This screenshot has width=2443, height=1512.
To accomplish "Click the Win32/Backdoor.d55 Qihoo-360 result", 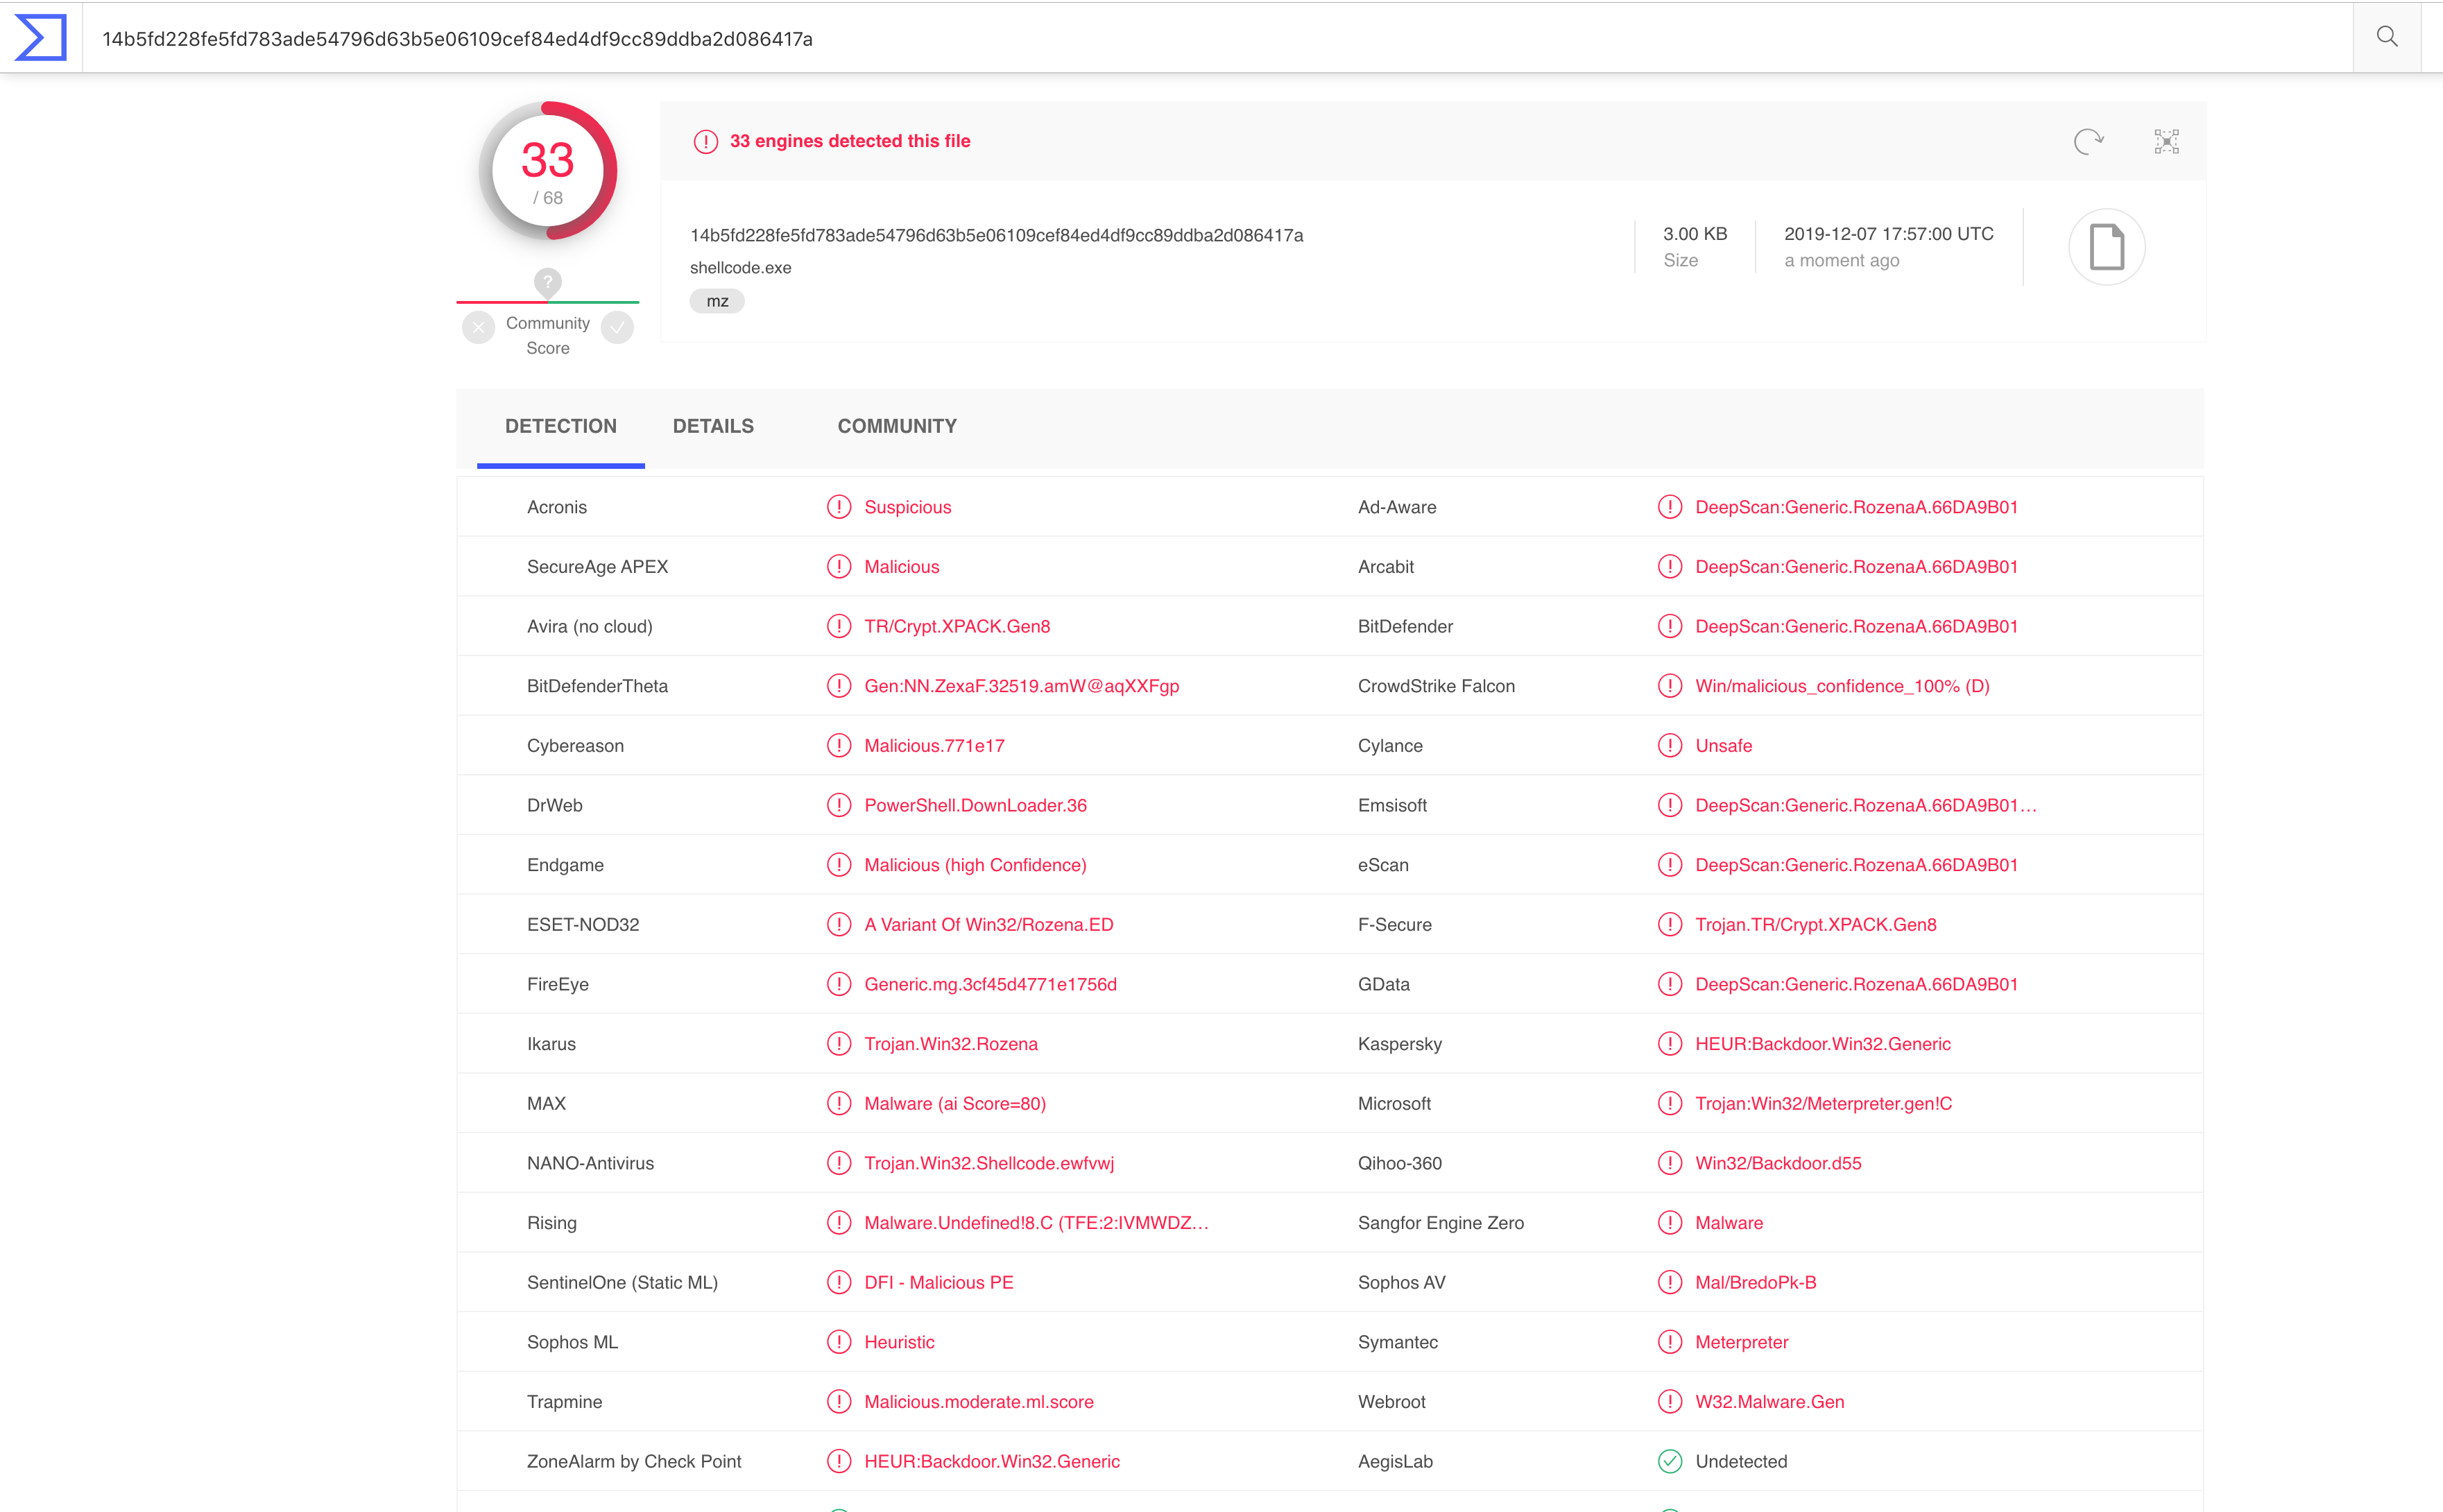I will [x=1778, y=1164].
